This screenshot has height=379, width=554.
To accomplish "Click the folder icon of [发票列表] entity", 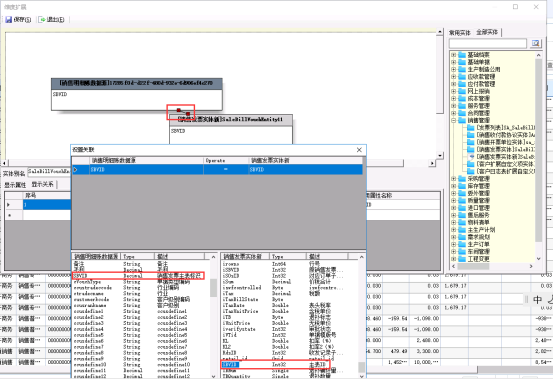I will [471, 128].
